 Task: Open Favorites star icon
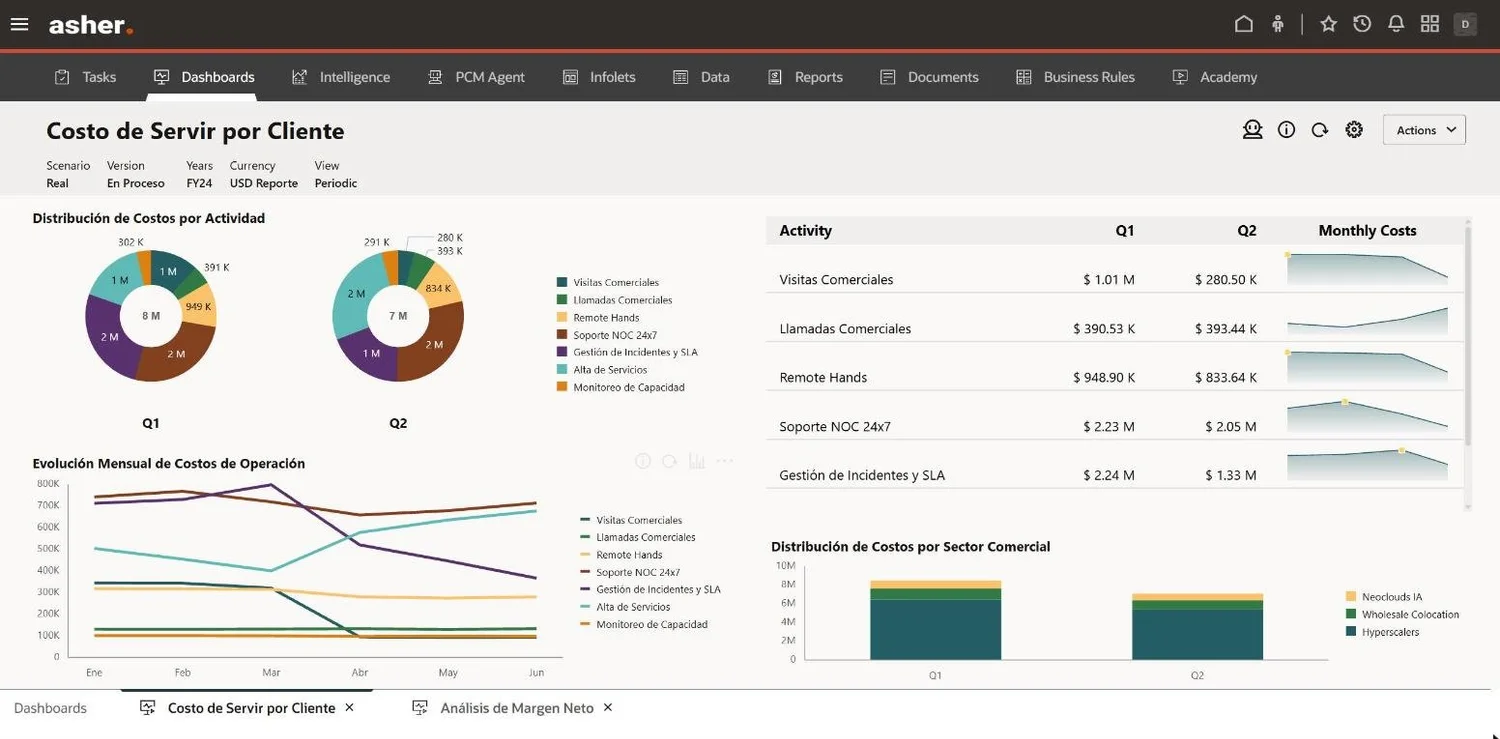pos(1329,24)
